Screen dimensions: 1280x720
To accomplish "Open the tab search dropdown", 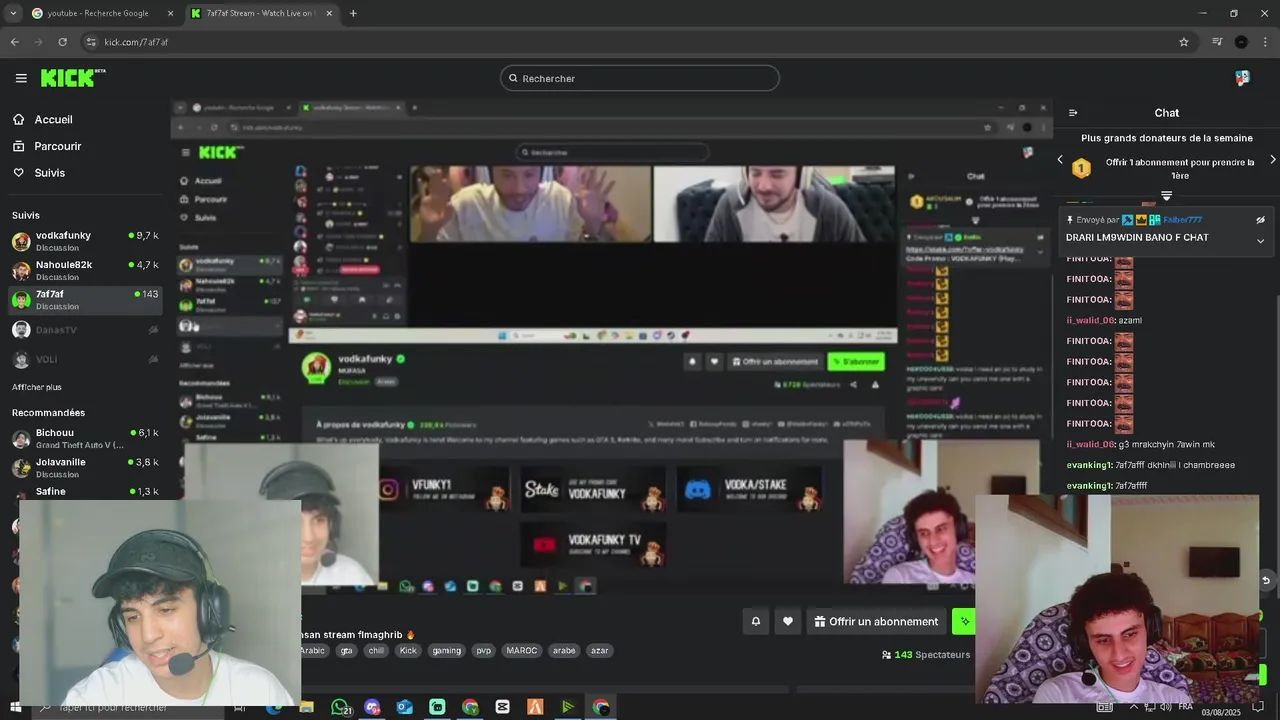I will click(x=13, y=13).
